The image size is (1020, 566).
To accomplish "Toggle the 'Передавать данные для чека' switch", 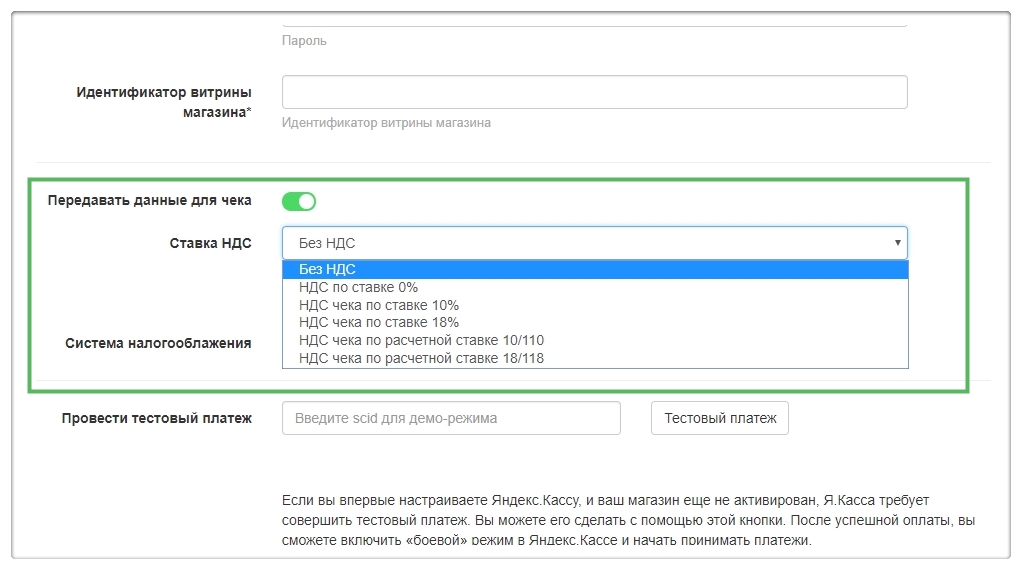I will (298, 202).
